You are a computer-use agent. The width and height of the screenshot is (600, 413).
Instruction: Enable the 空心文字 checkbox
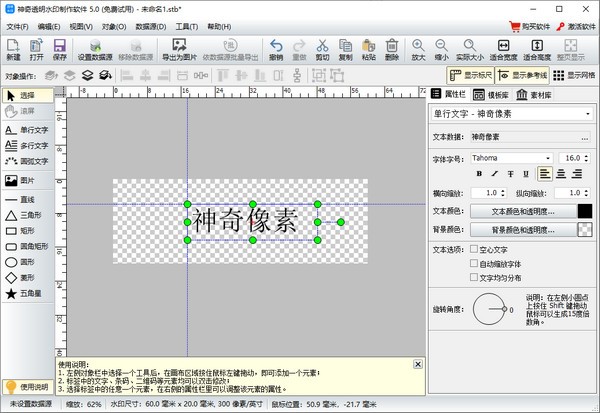click(x=475, y=248)
